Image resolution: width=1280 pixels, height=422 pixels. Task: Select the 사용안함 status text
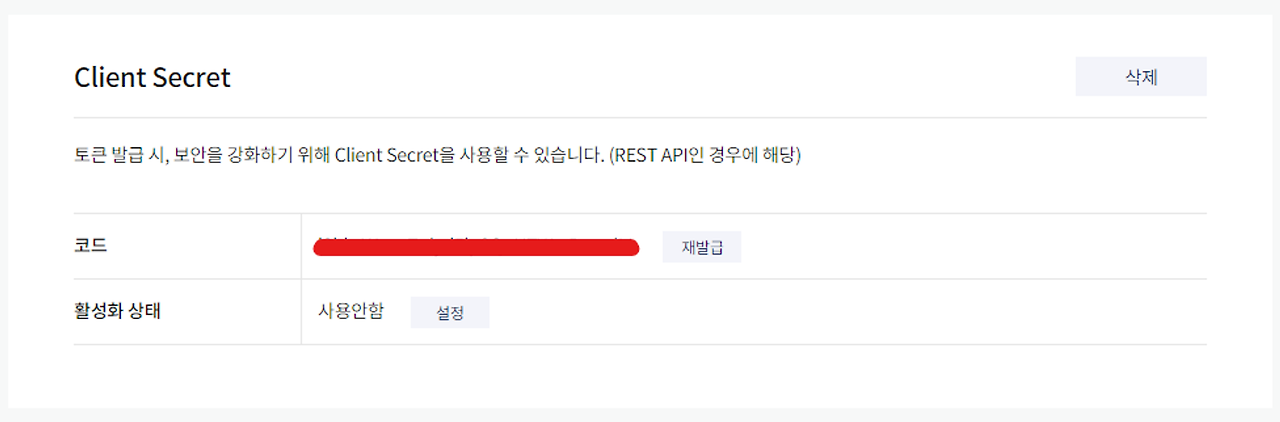click(x=350, y=311)
